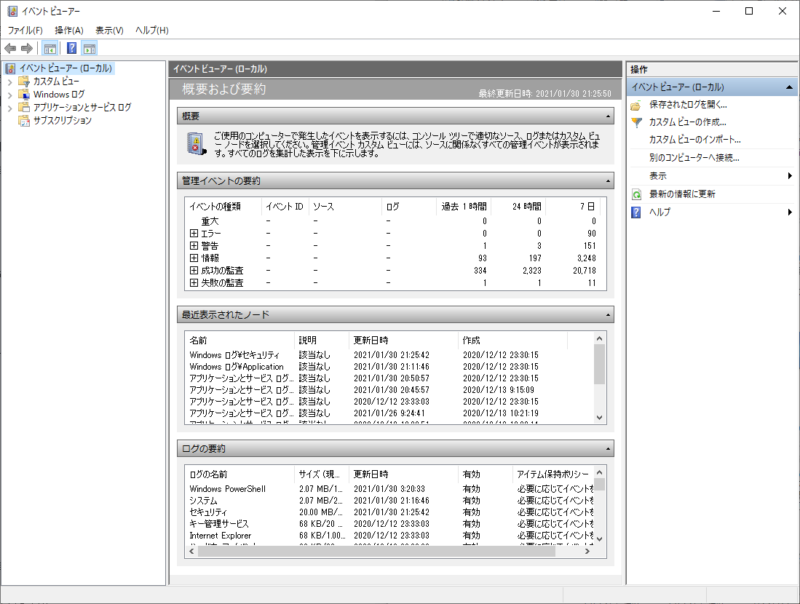
Task: Expand the 警告 event type row
Action: [x=194, y=245]
